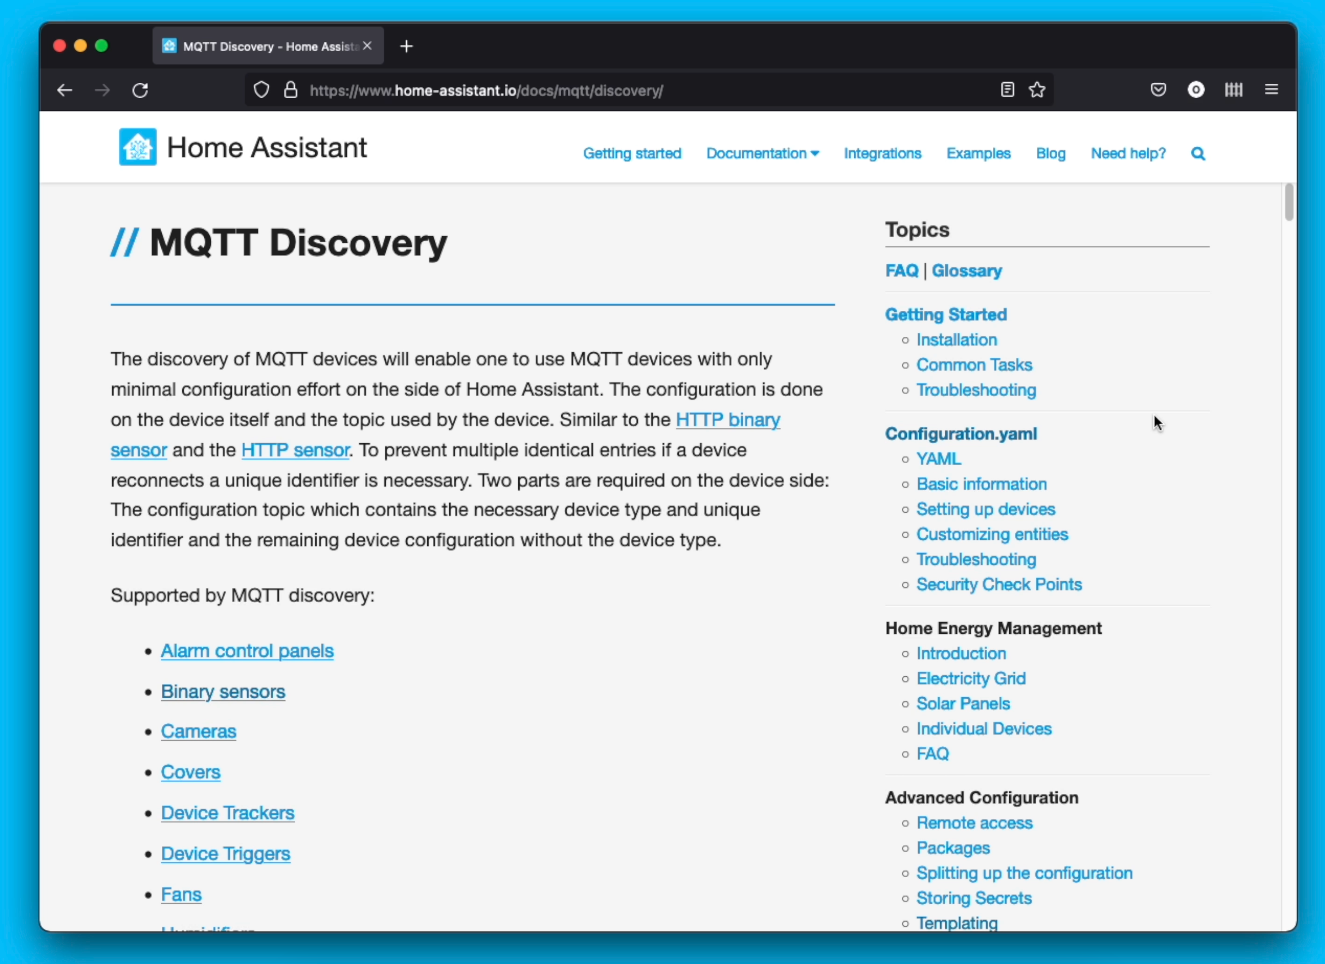The image size is (1325, 964).
Task: Click the back navigation arrow
Action: pos(64,90)
